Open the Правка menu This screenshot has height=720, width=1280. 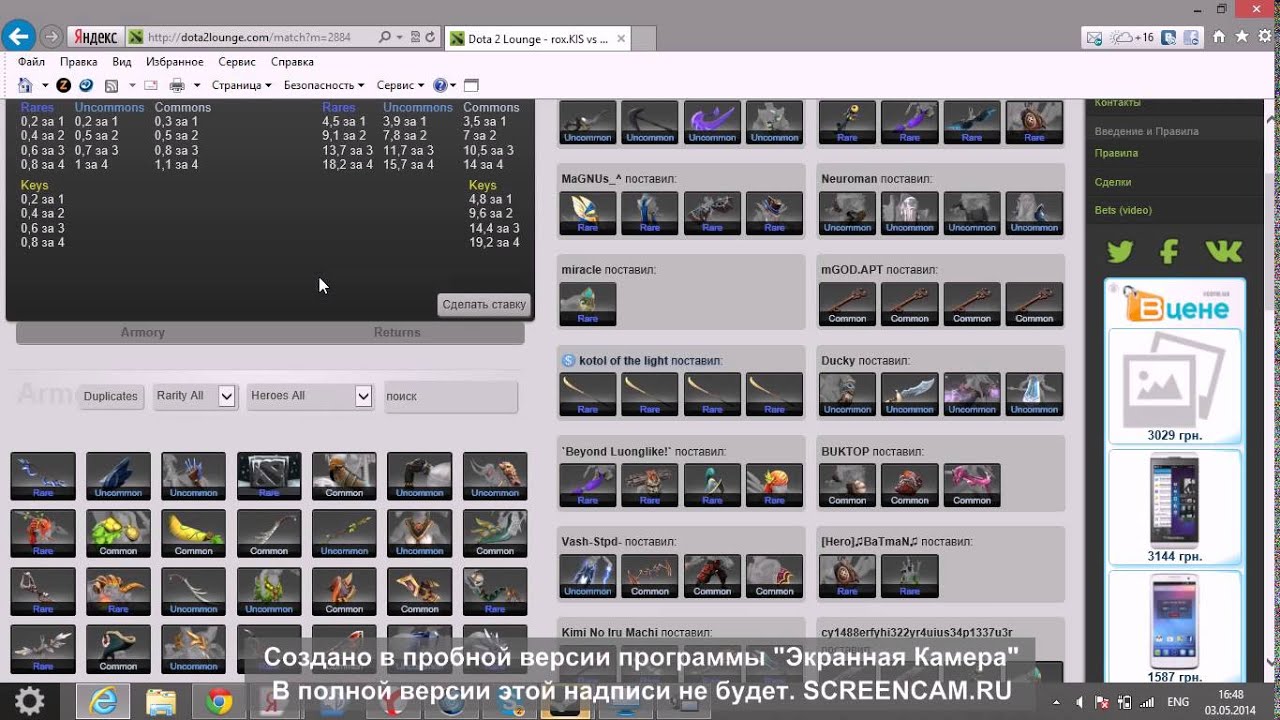coord(79,61)
